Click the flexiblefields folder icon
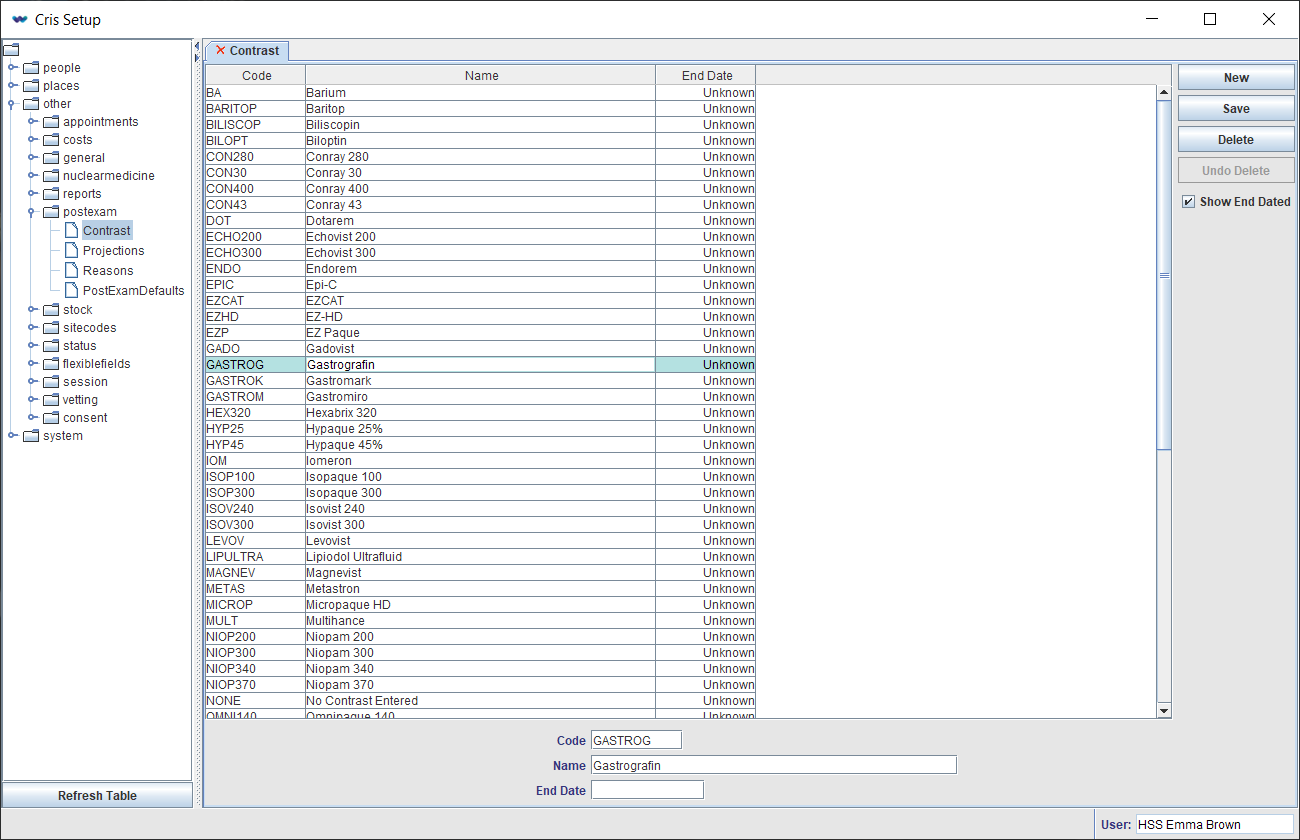 [x=51, y=364]
